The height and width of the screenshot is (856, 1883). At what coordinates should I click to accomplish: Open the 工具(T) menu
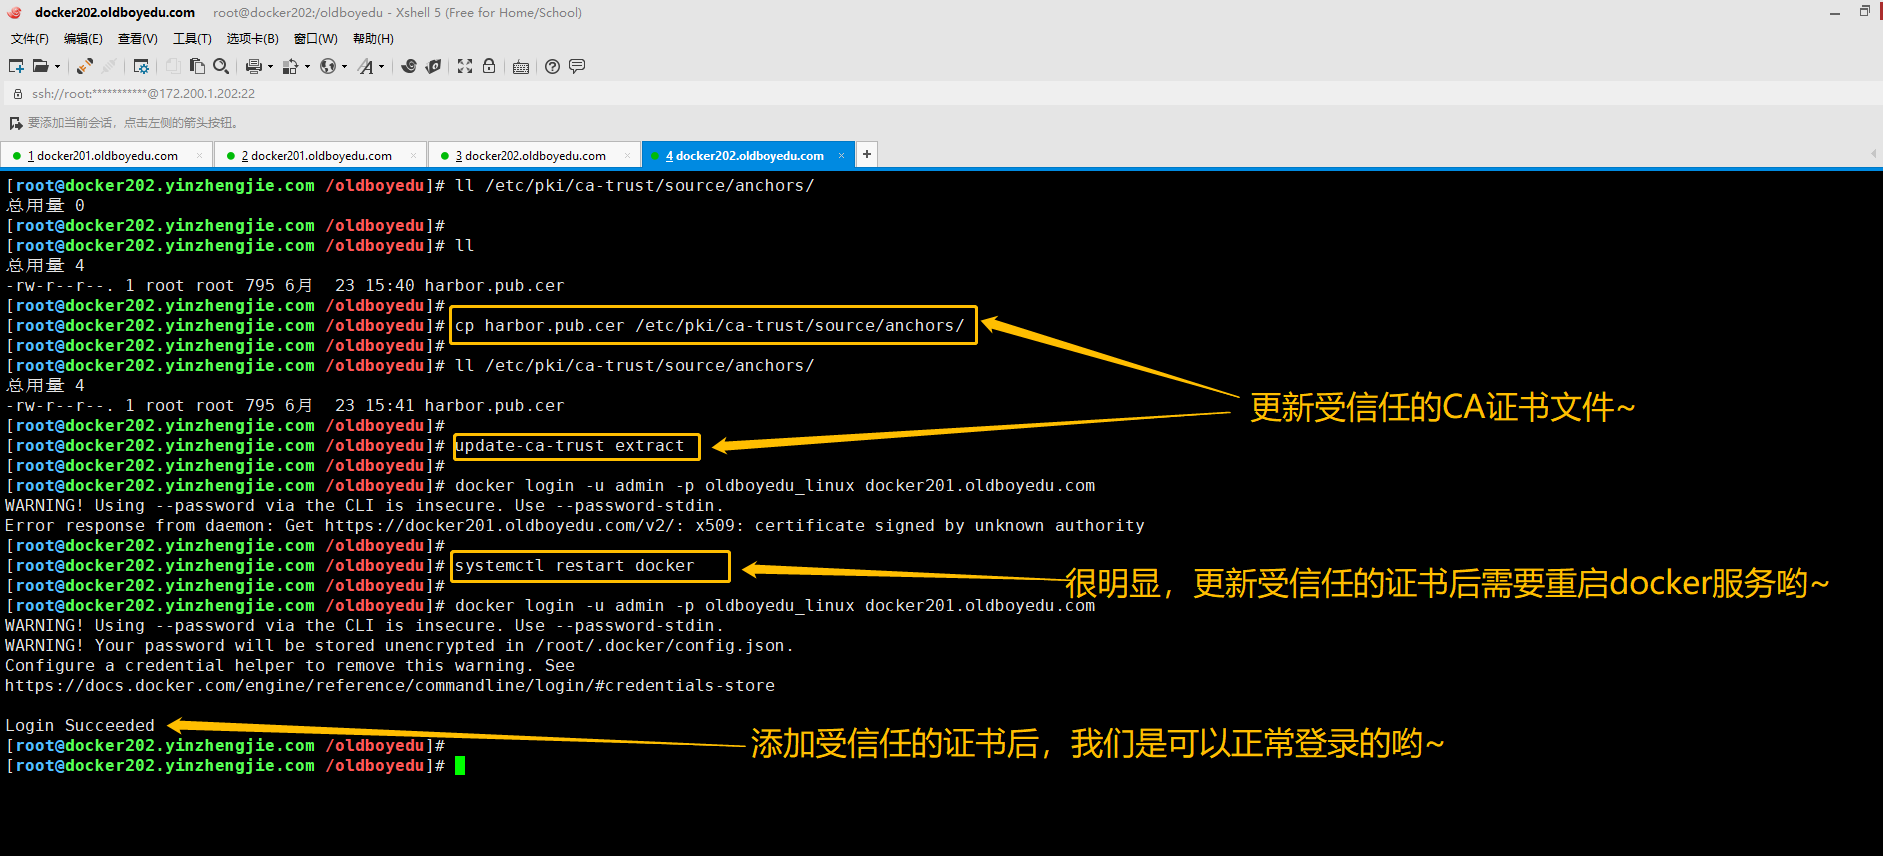coord(192,38)
